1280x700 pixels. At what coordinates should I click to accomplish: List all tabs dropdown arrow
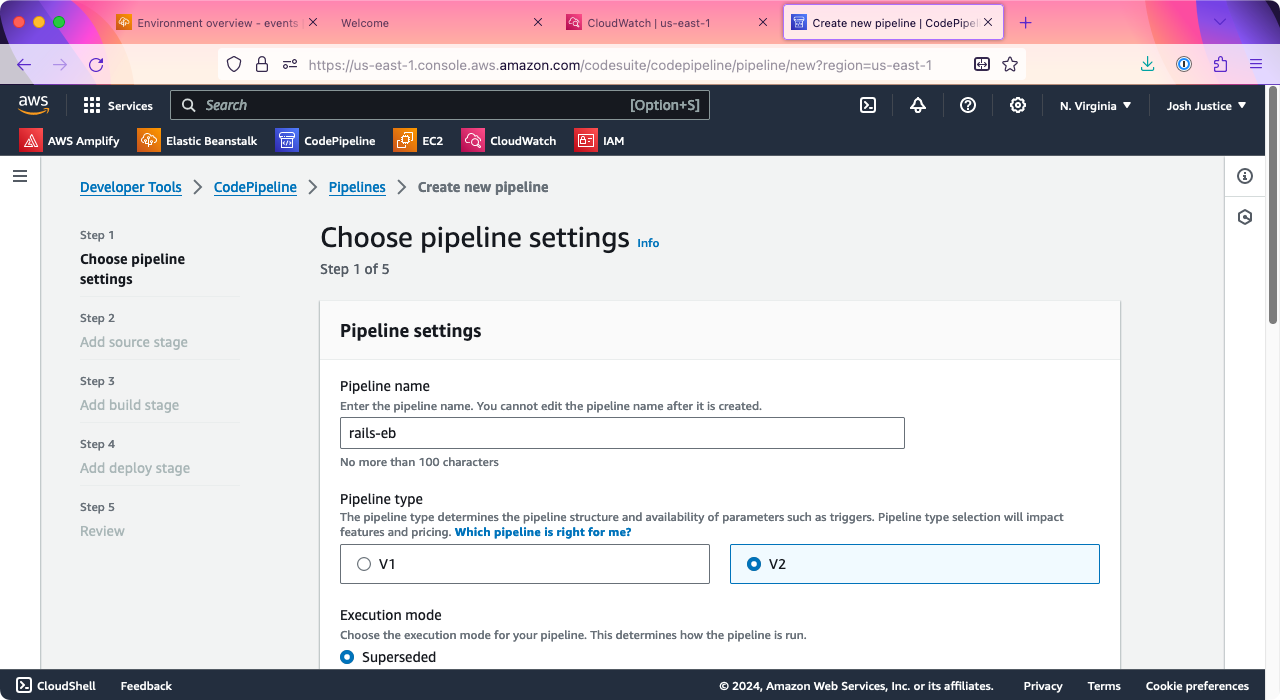point(1219,22)
